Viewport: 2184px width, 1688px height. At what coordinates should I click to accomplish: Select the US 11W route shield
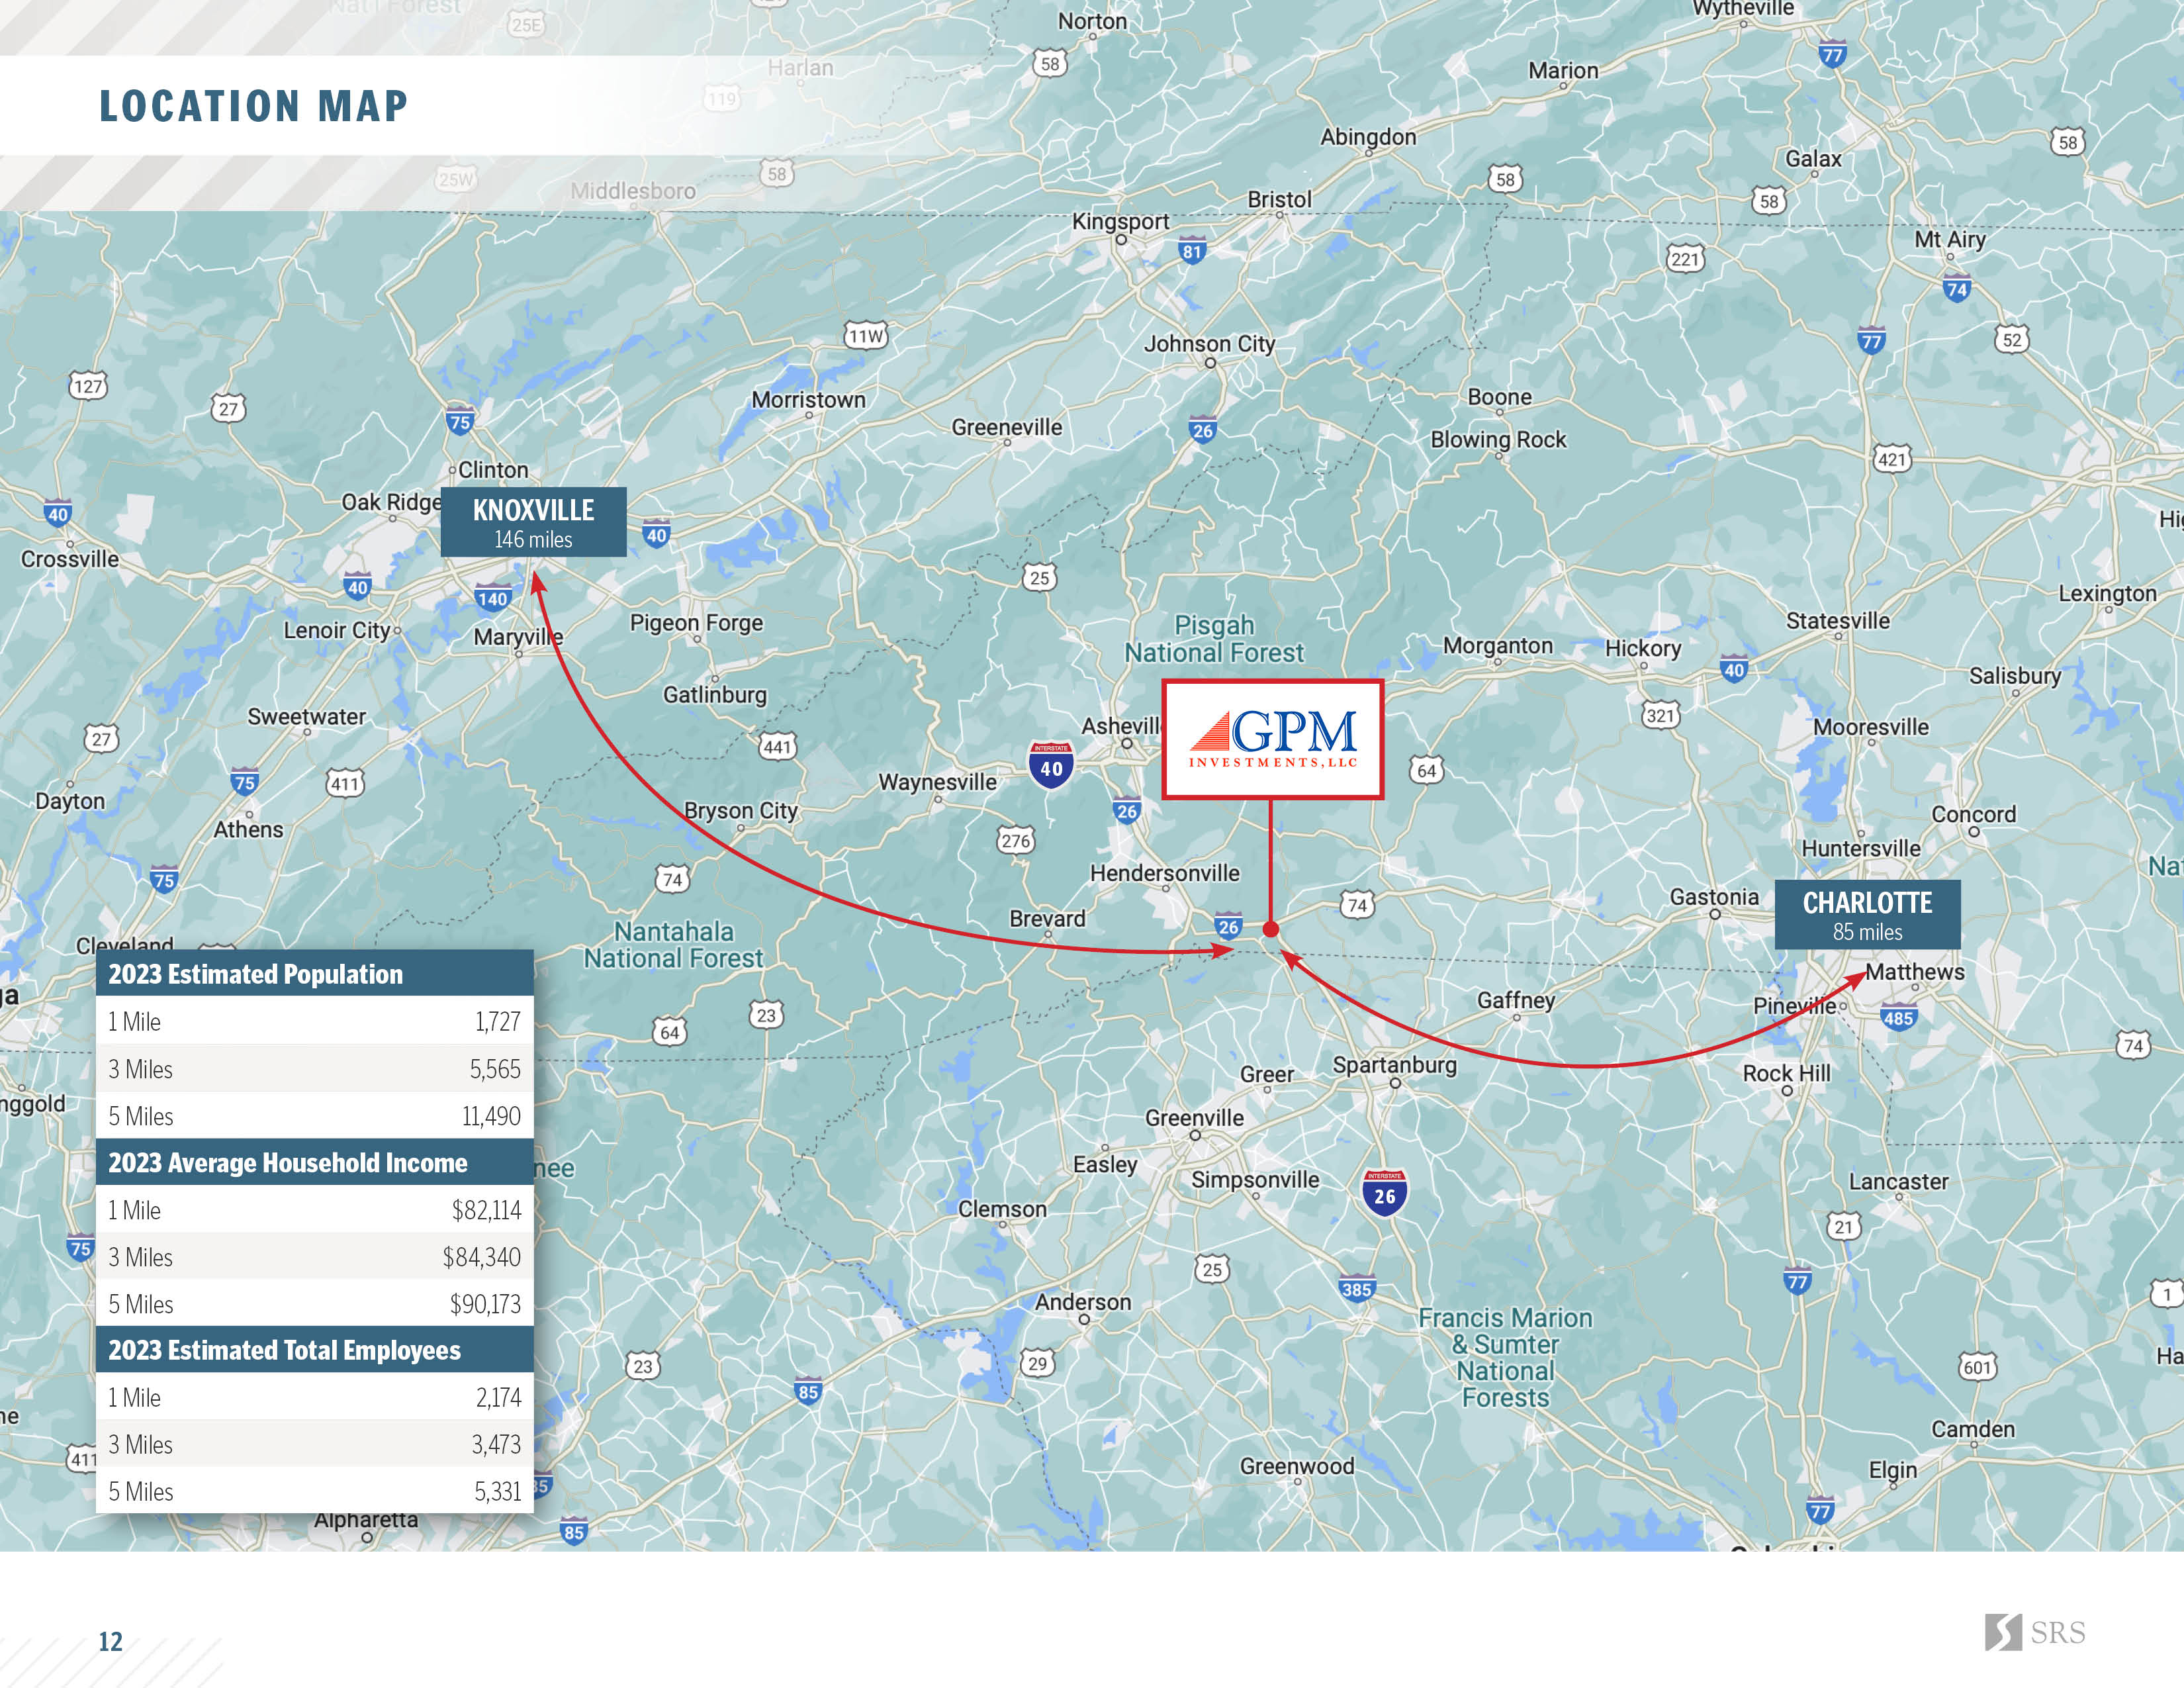[866, 336]
